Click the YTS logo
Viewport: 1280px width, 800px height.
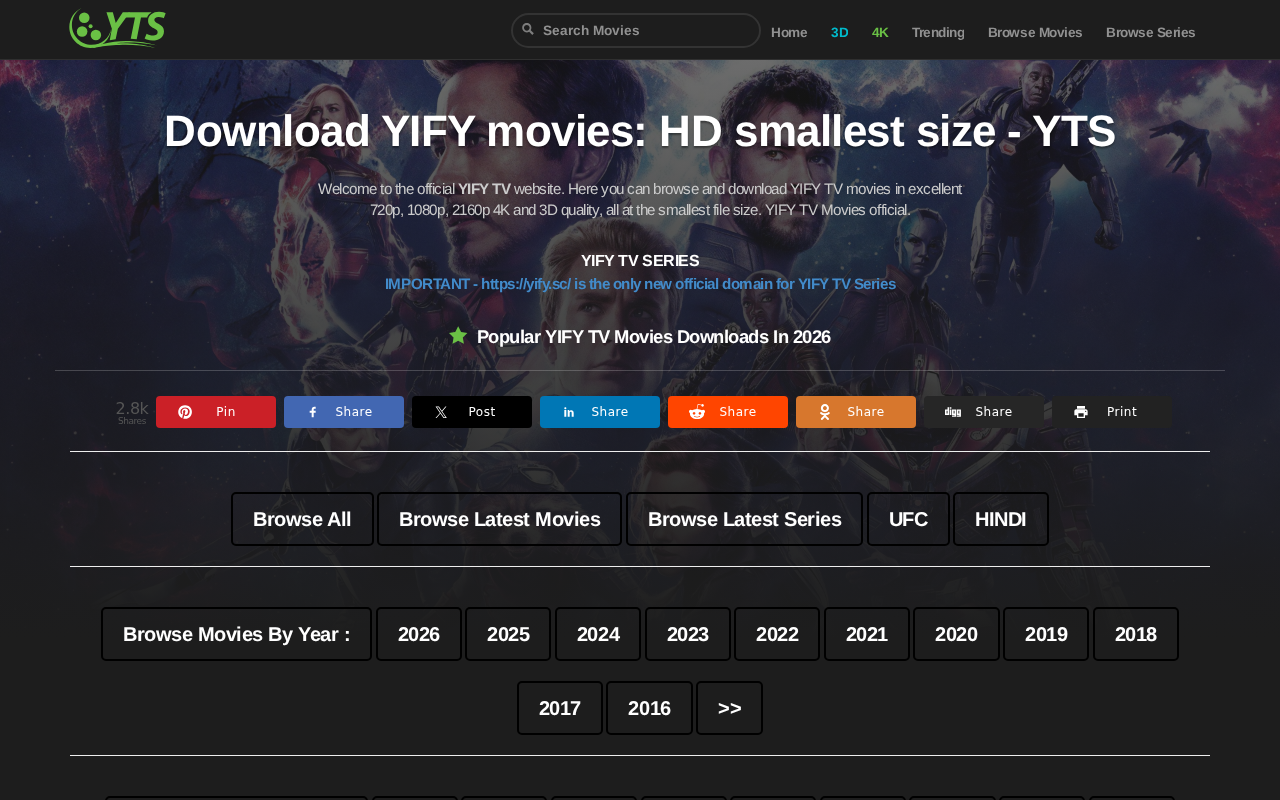coord(117,28)
